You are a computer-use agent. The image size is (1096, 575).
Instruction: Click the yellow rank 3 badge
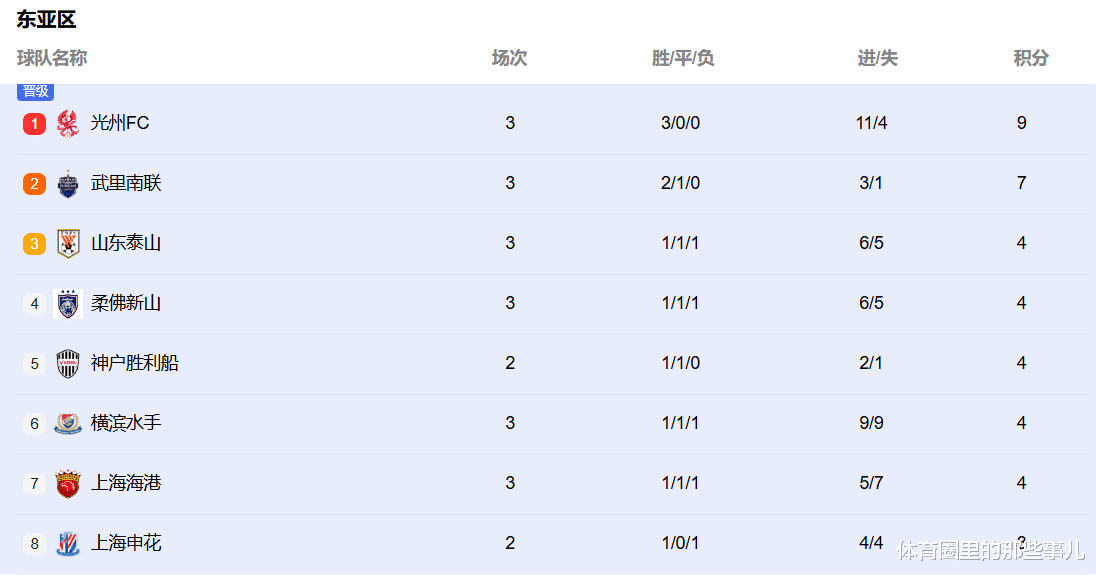[34, 244]
